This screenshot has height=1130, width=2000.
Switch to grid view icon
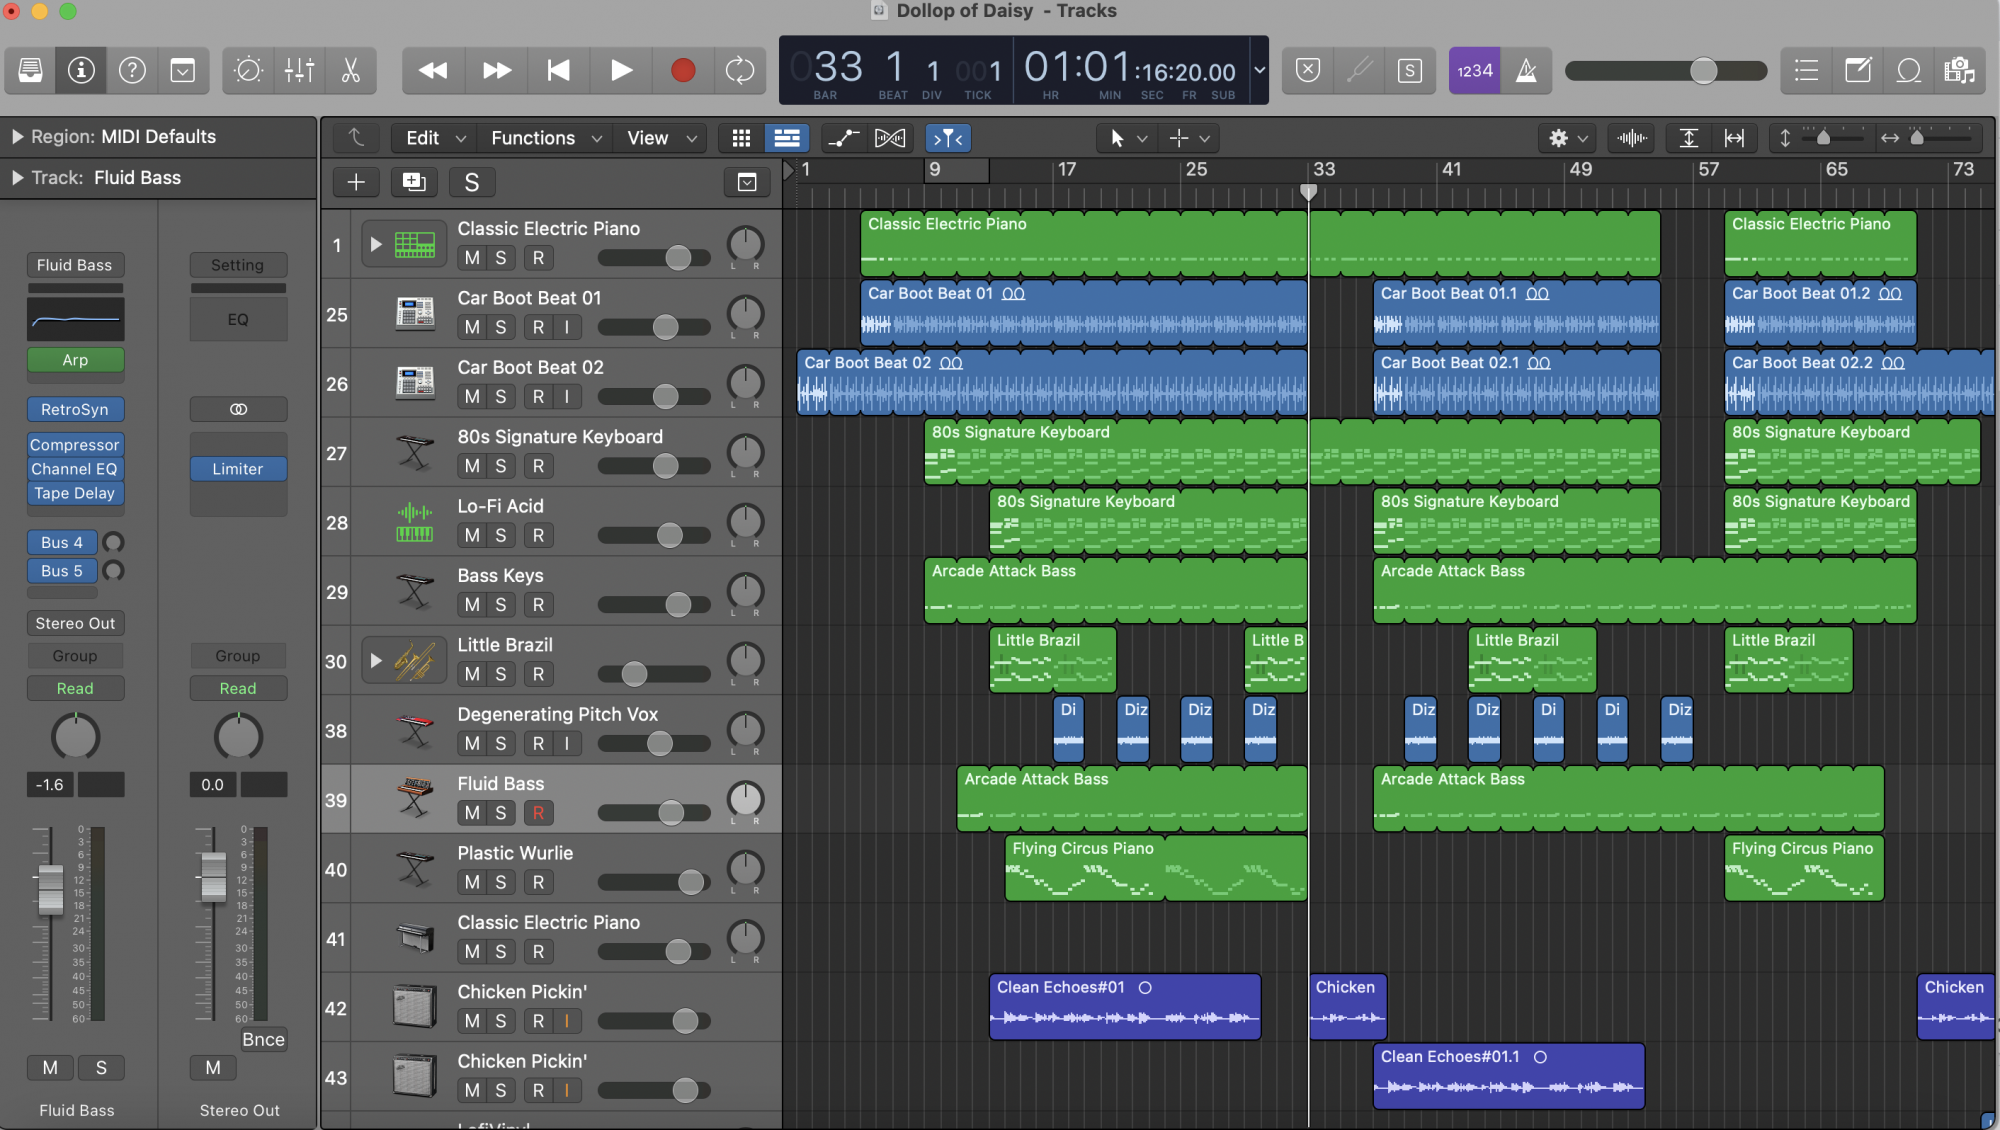741,138
